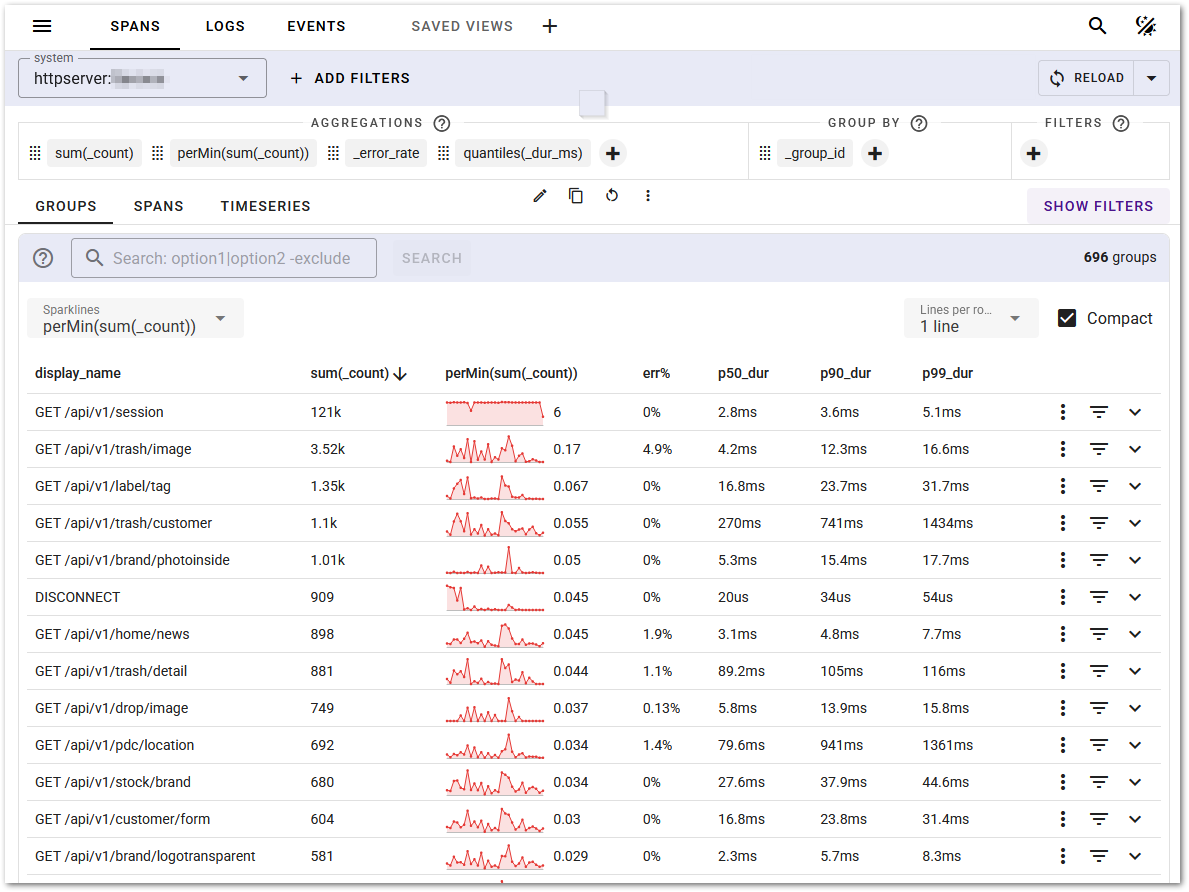Add a new aggregation with plus button
1189x892 pixels.
pos(613,153)
